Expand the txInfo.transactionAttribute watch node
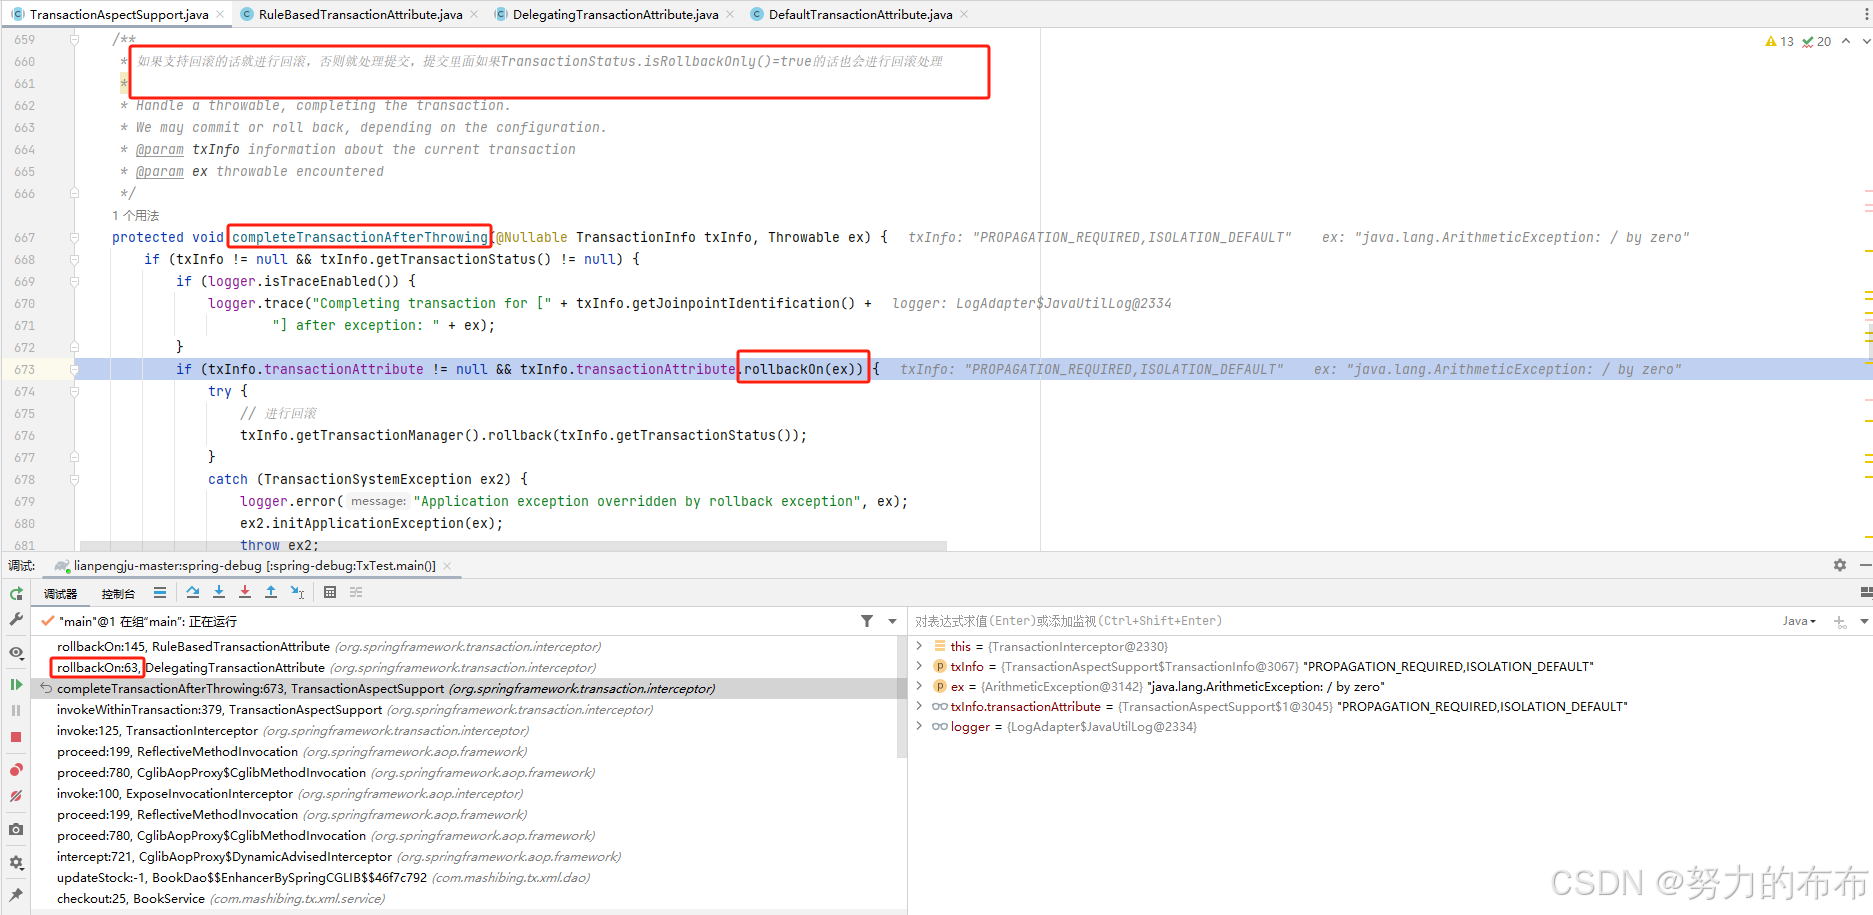Screen dimensions: 1873x915 point(919,706)
